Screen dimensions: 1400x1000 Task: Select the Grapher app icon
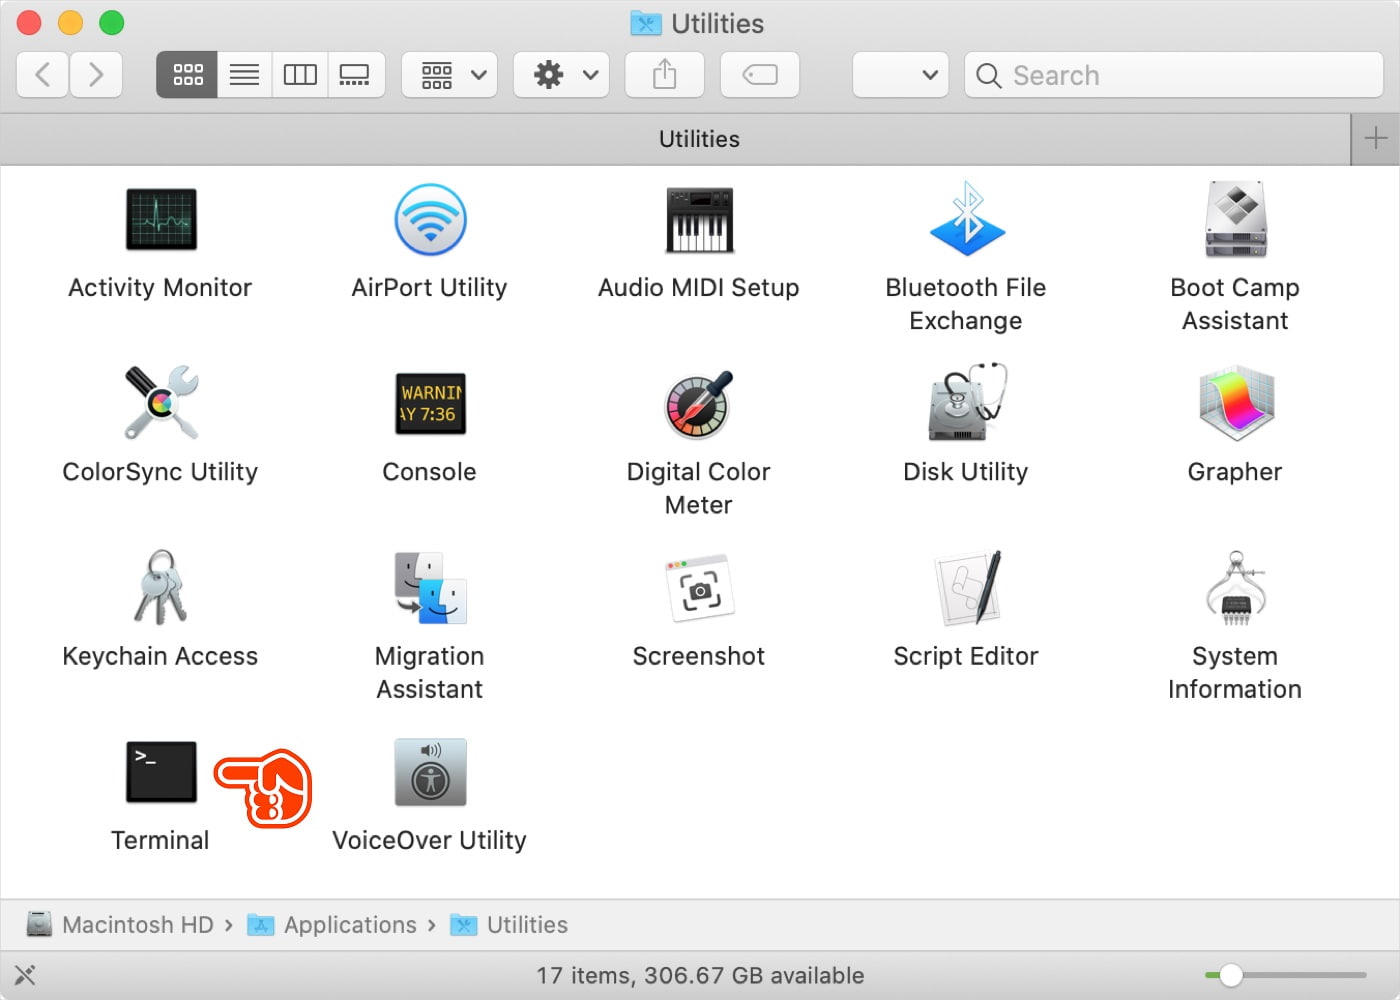pos(1236,403)
